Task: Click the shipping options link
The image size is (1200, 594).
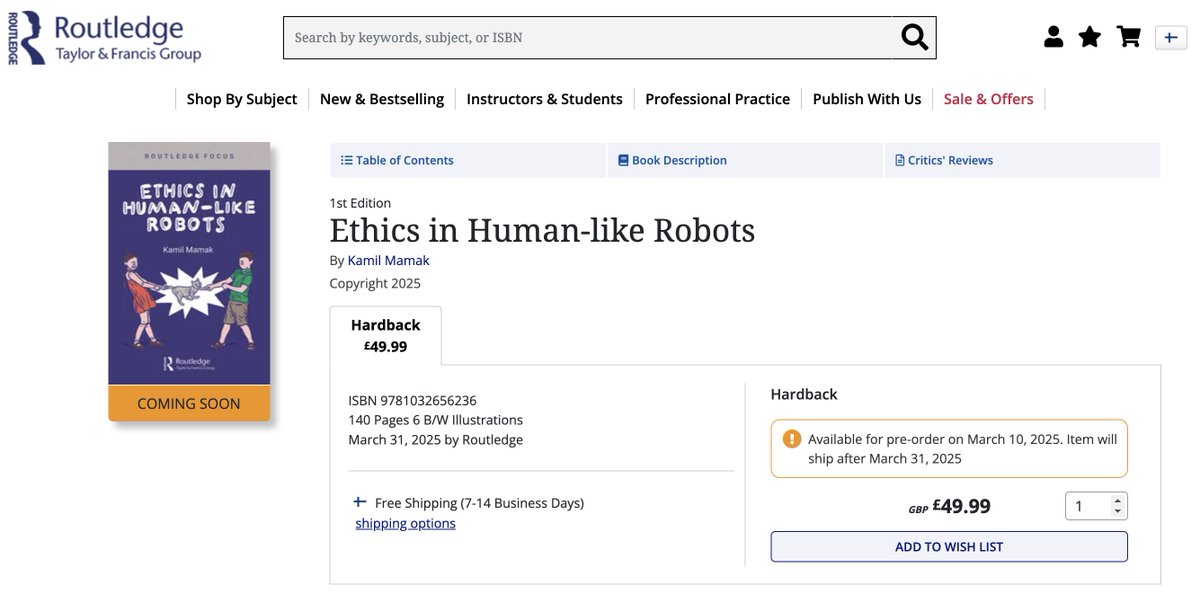Action: pyautogui.click(x=404, y=522)
